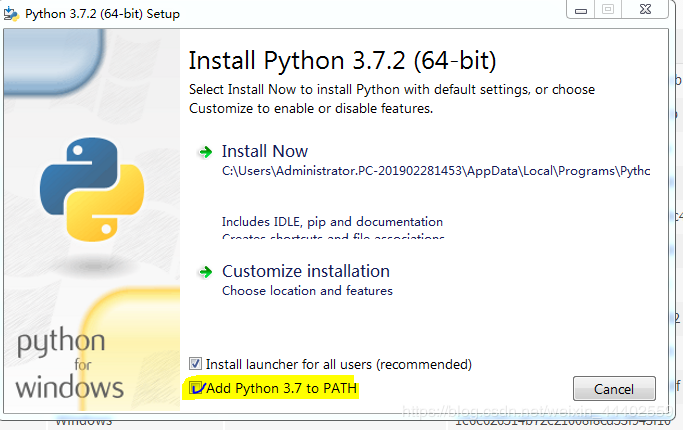Enable the Add Python 3.7 to PATH checkbox
683x430 pixels.
coord(197,388)
